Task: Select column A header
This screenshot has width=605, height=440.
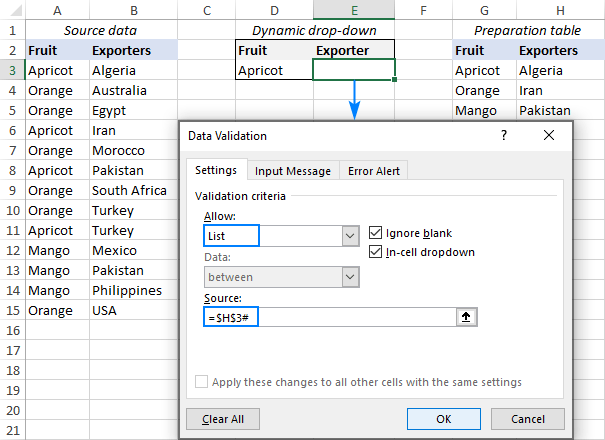Action: (57, 10)
